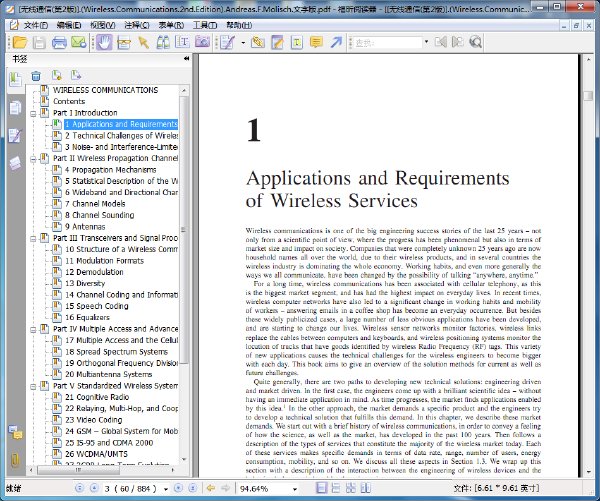Open the page number dropdown arrow
Image resolution: width=600 pixels, height=501 pixels.
pyautogui.click(x=166, y=489)
